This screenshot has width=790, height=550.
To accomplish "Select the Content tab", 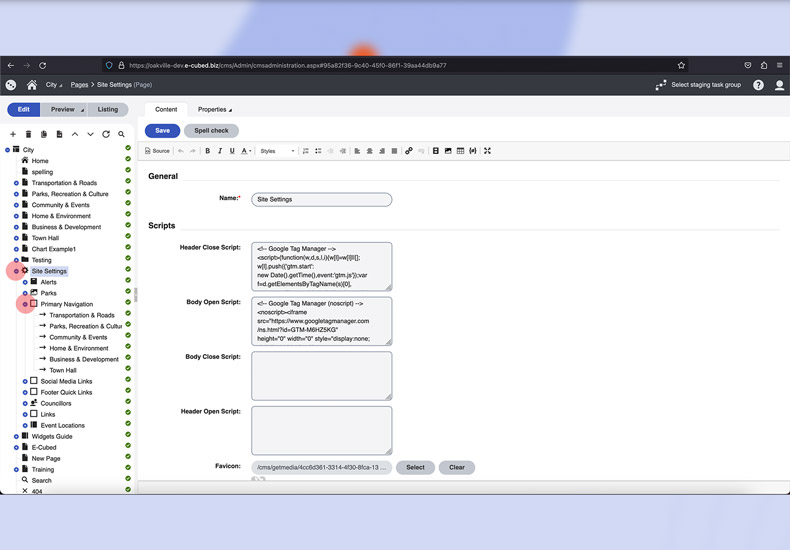I will (x=166, y=110).
